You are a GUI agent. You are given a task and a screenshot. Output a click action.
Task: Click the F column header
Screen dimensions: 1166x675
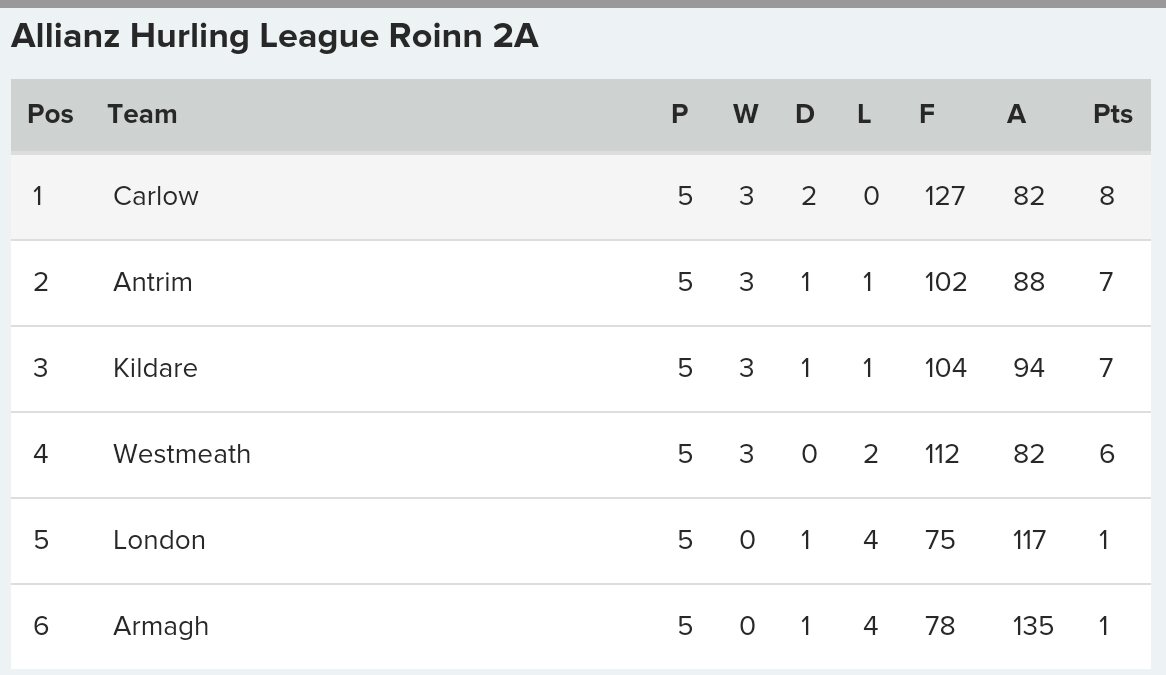[x=927, y=114]
